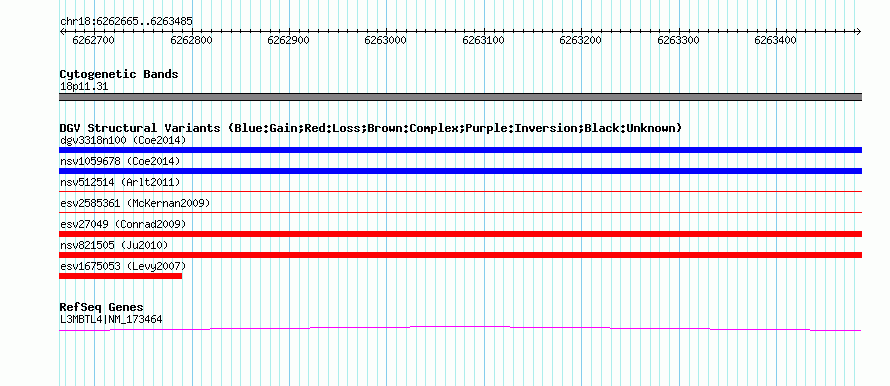Viewport: 890px width, 386px height.
Task: Click esv1675053 (Levy2007) variant label
Action: 123,266
